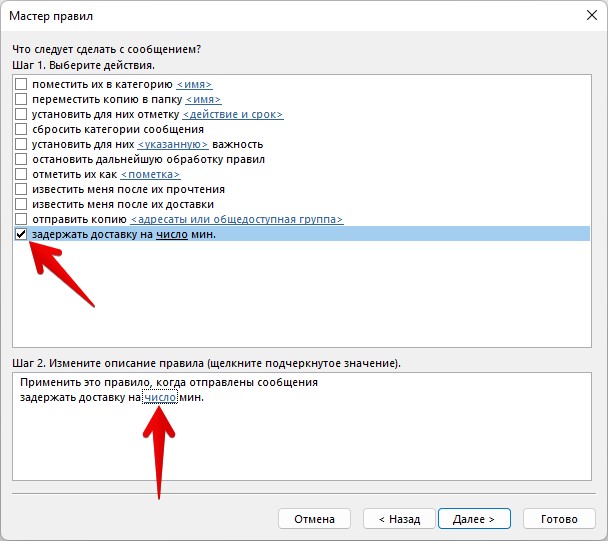This screenshot has height=541, width=608.
Task: Check 'известить меня после их доставки' checkbox
Action: coord(21,204)
